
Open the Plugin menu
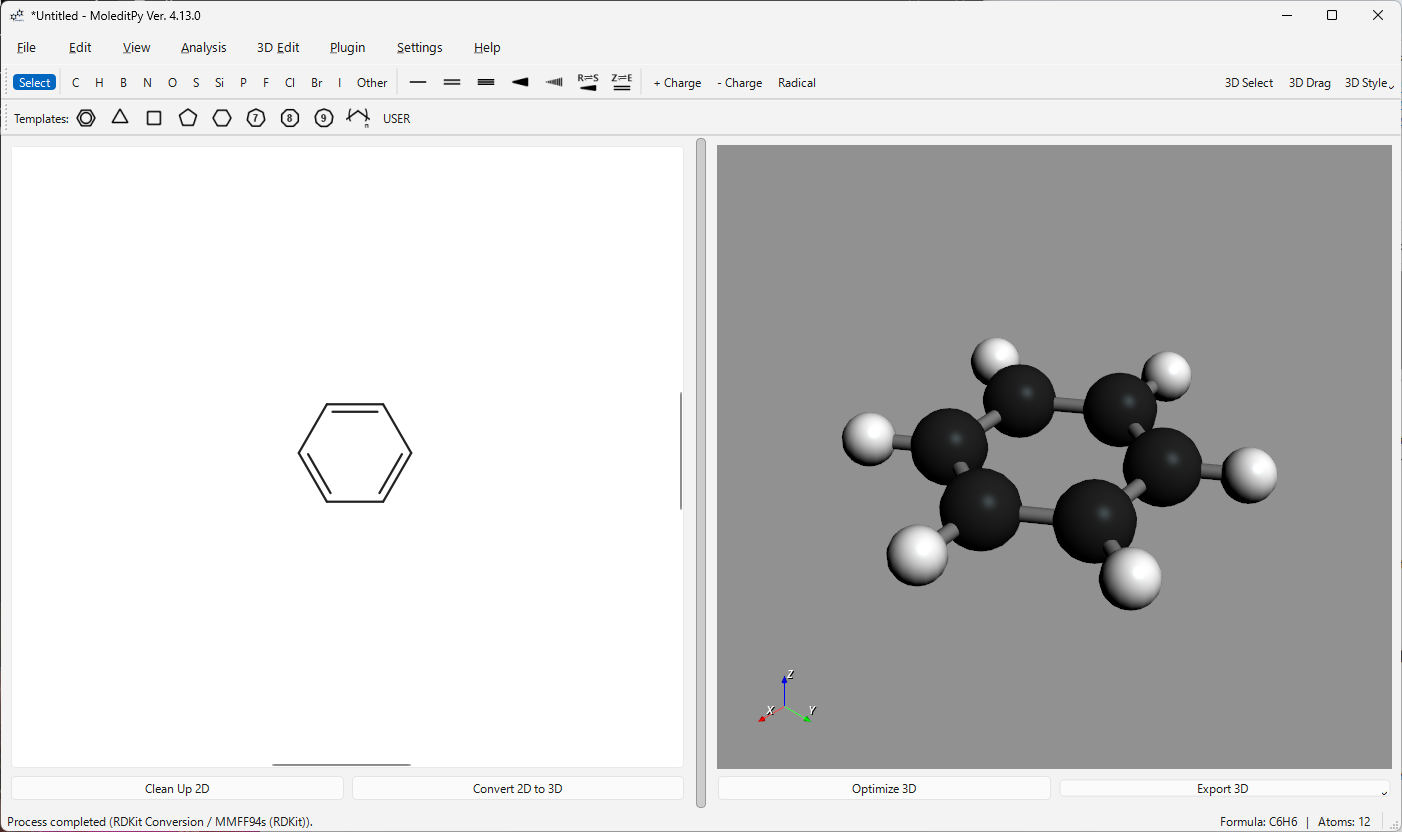click(x=348, y=47)
